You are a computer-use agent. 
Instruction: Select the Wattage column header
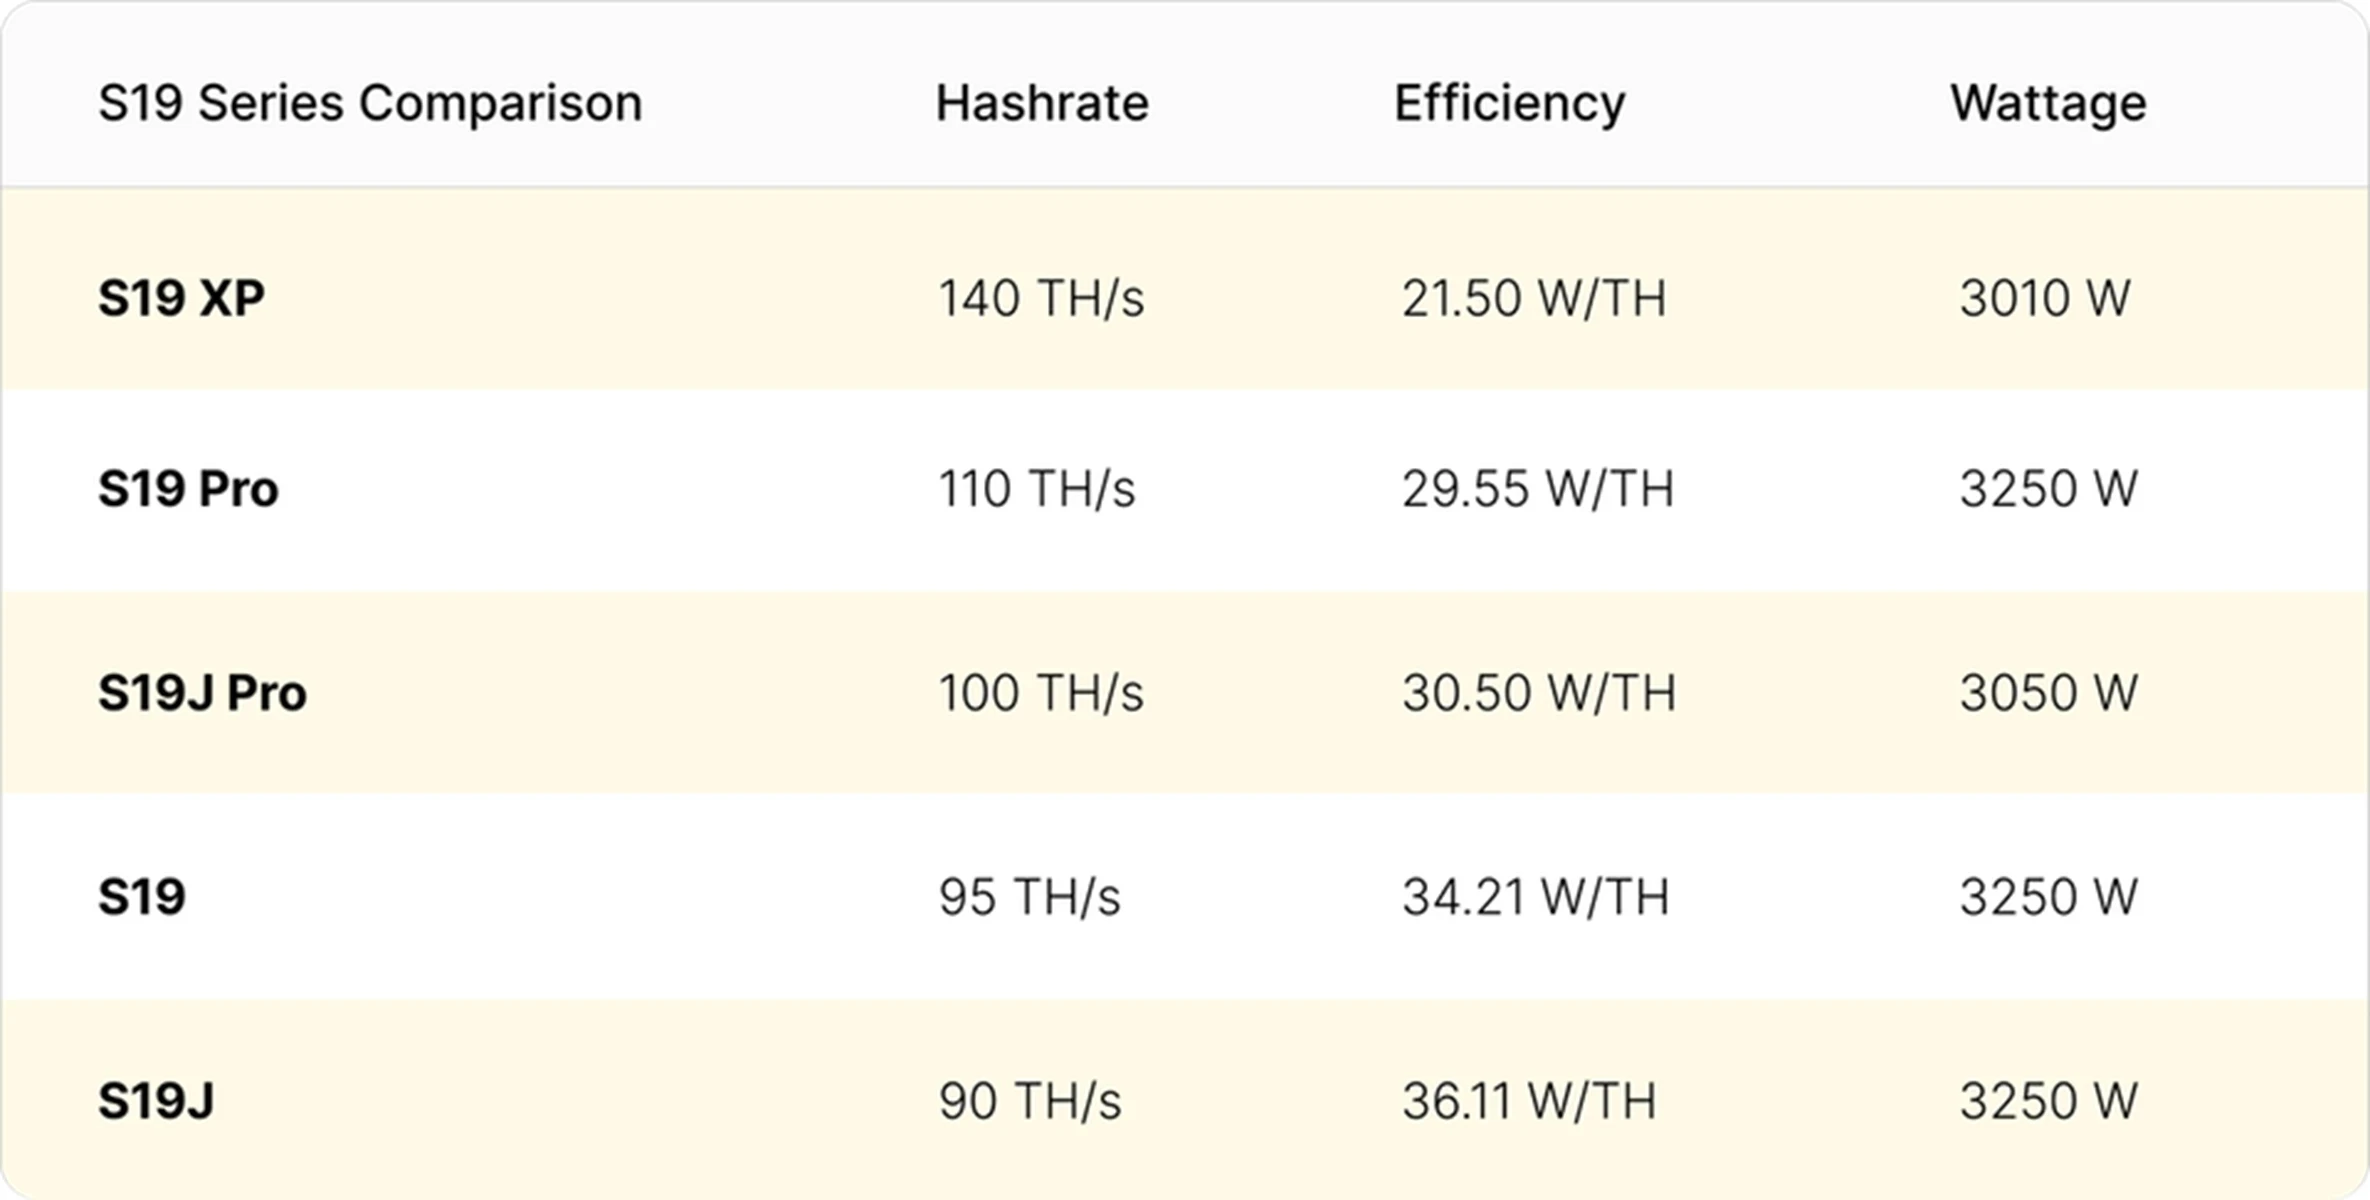click(2048, 103)
